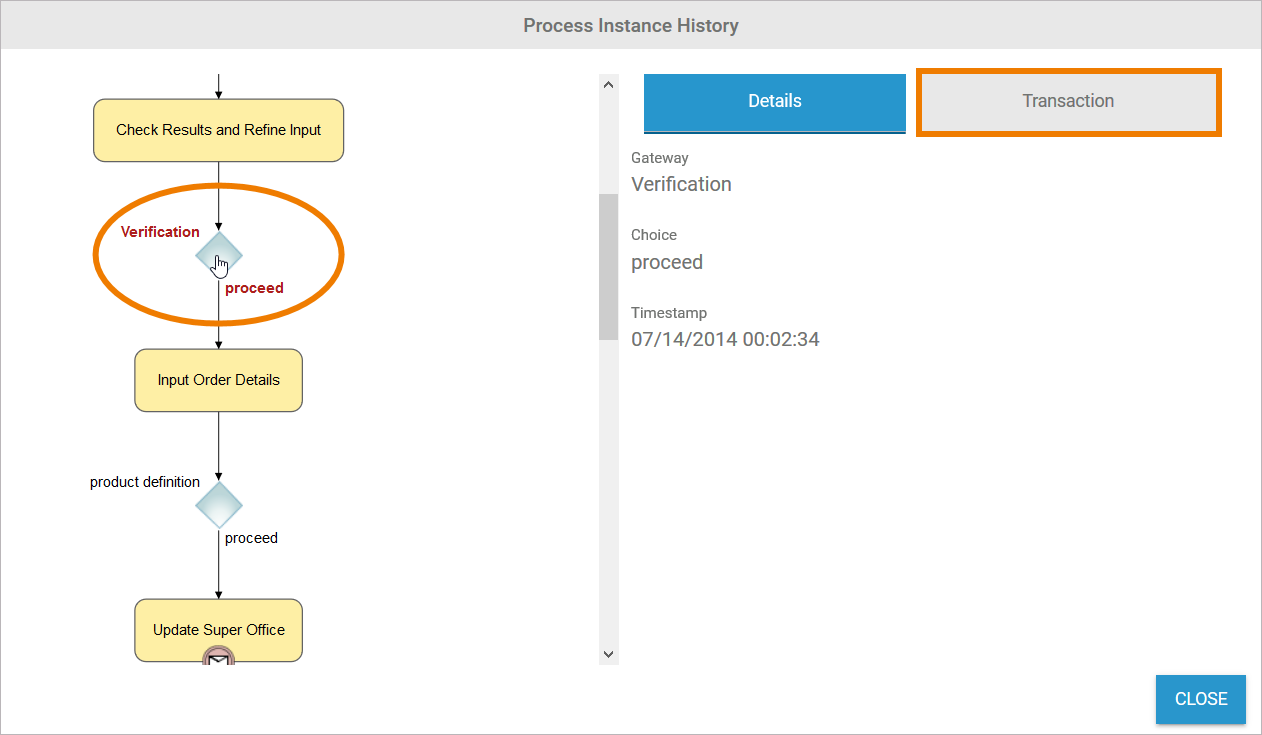Click the Process Instance History title bar
1262x735 pixels.
pos(631,25)
